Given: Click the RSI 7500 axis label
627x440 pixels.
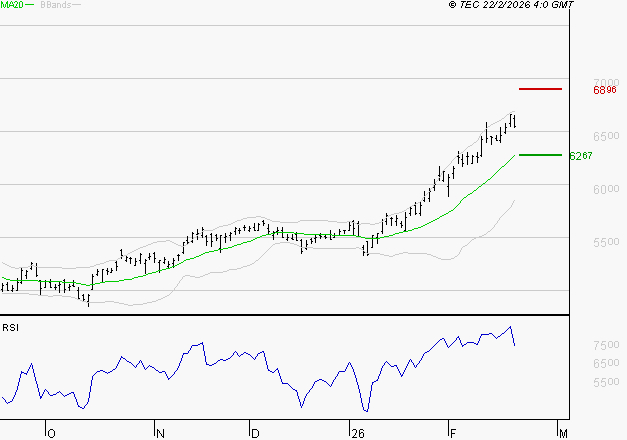Looking at the screenshot, I should pos(606,345).
